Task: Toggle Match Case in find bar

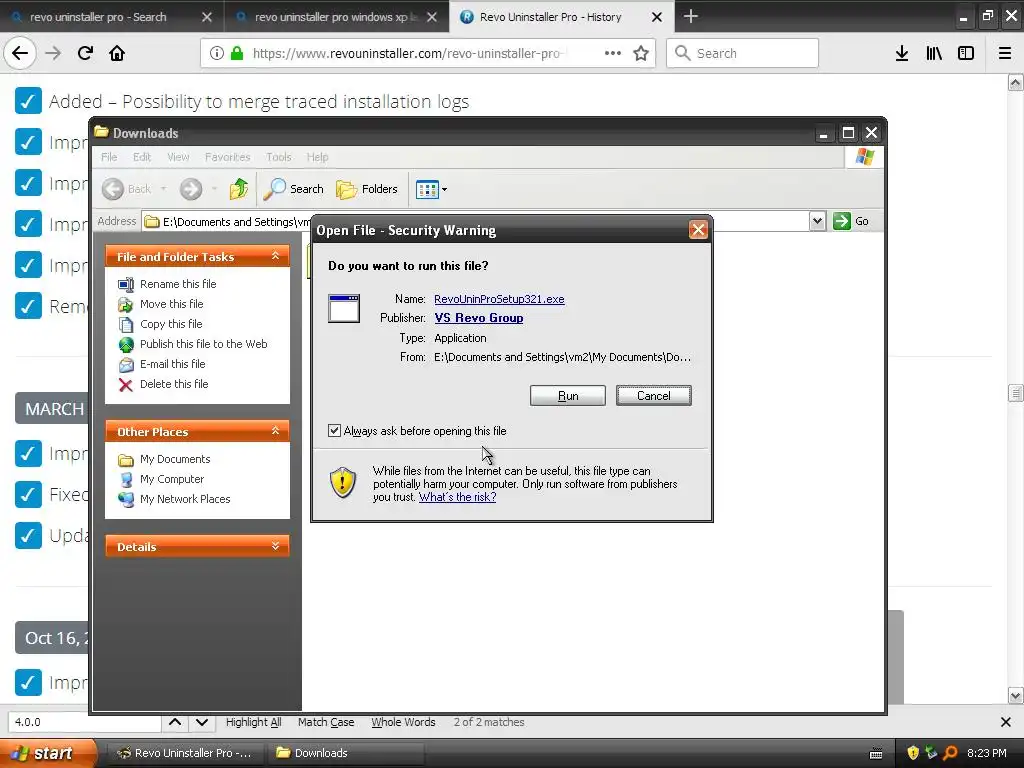Action: pyautogui.click(x=326, y=722)
